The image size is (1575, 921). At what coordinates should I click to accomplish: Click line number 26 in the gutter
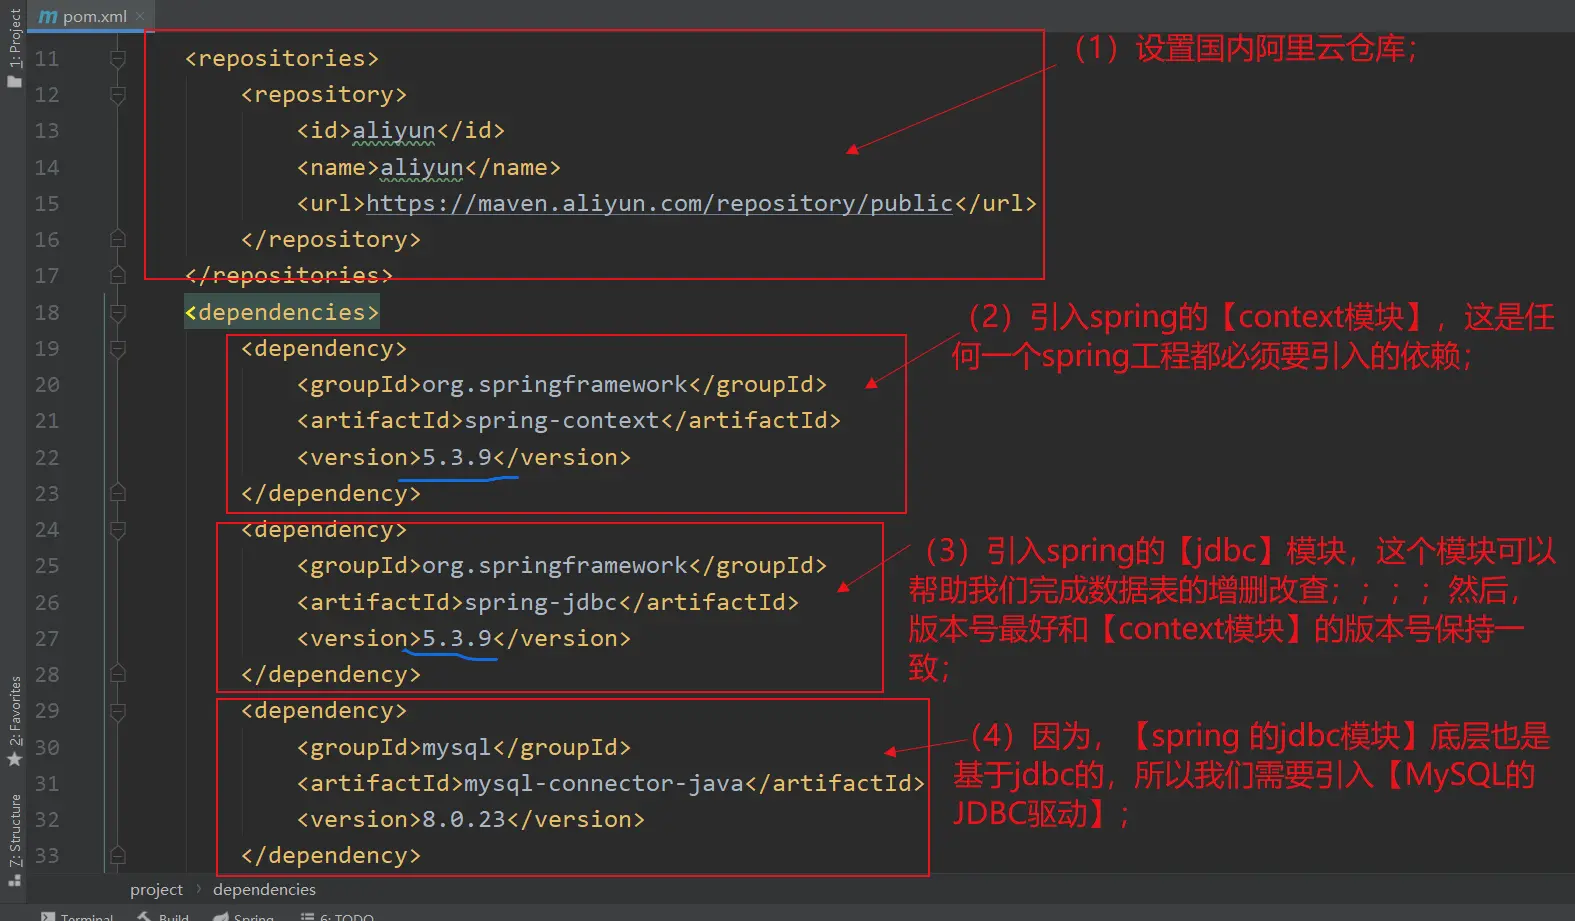(47, 603)
